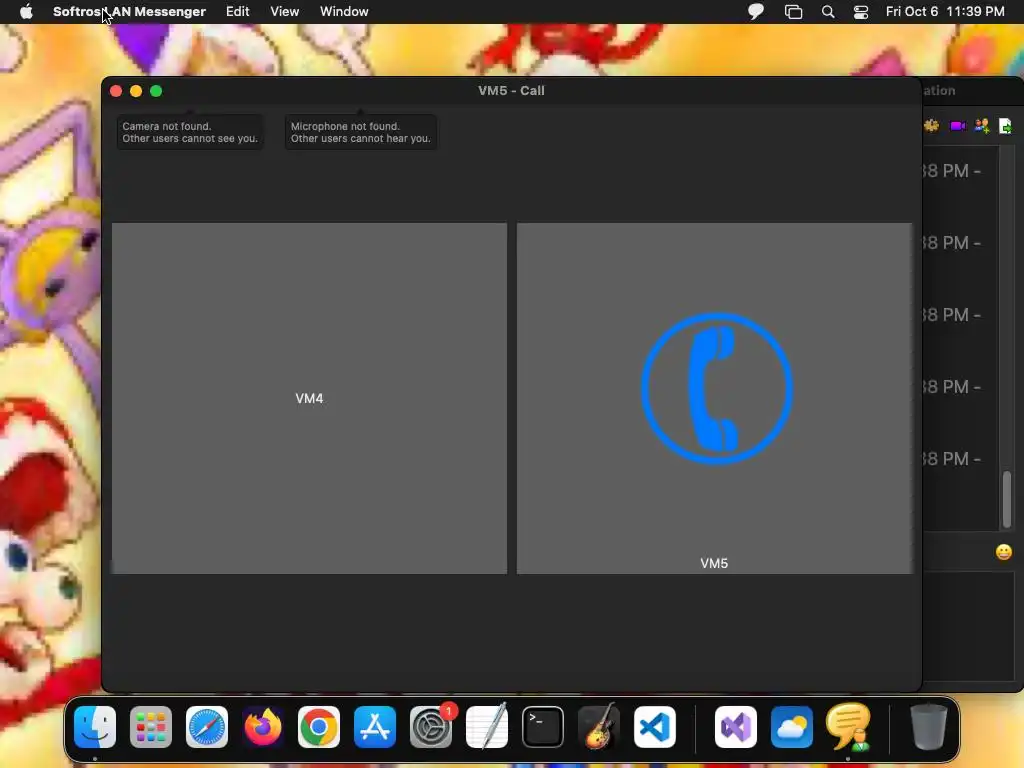The width and height of the screenshot is (1024, 768).
Task: Launch Visual Studio Code from the Dock
Action: 655,727
